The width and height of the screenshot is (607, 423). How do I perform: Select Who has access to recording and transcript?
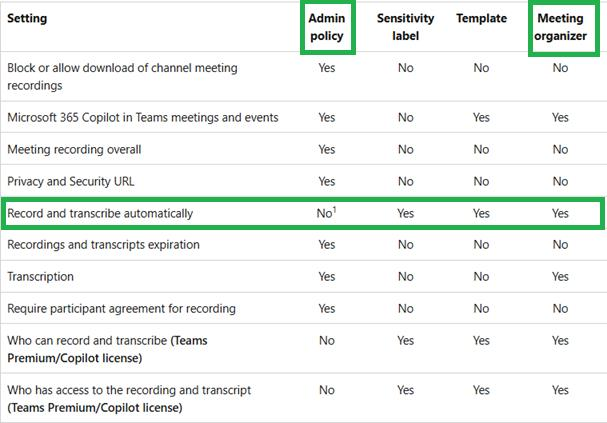tap(129, 399)
